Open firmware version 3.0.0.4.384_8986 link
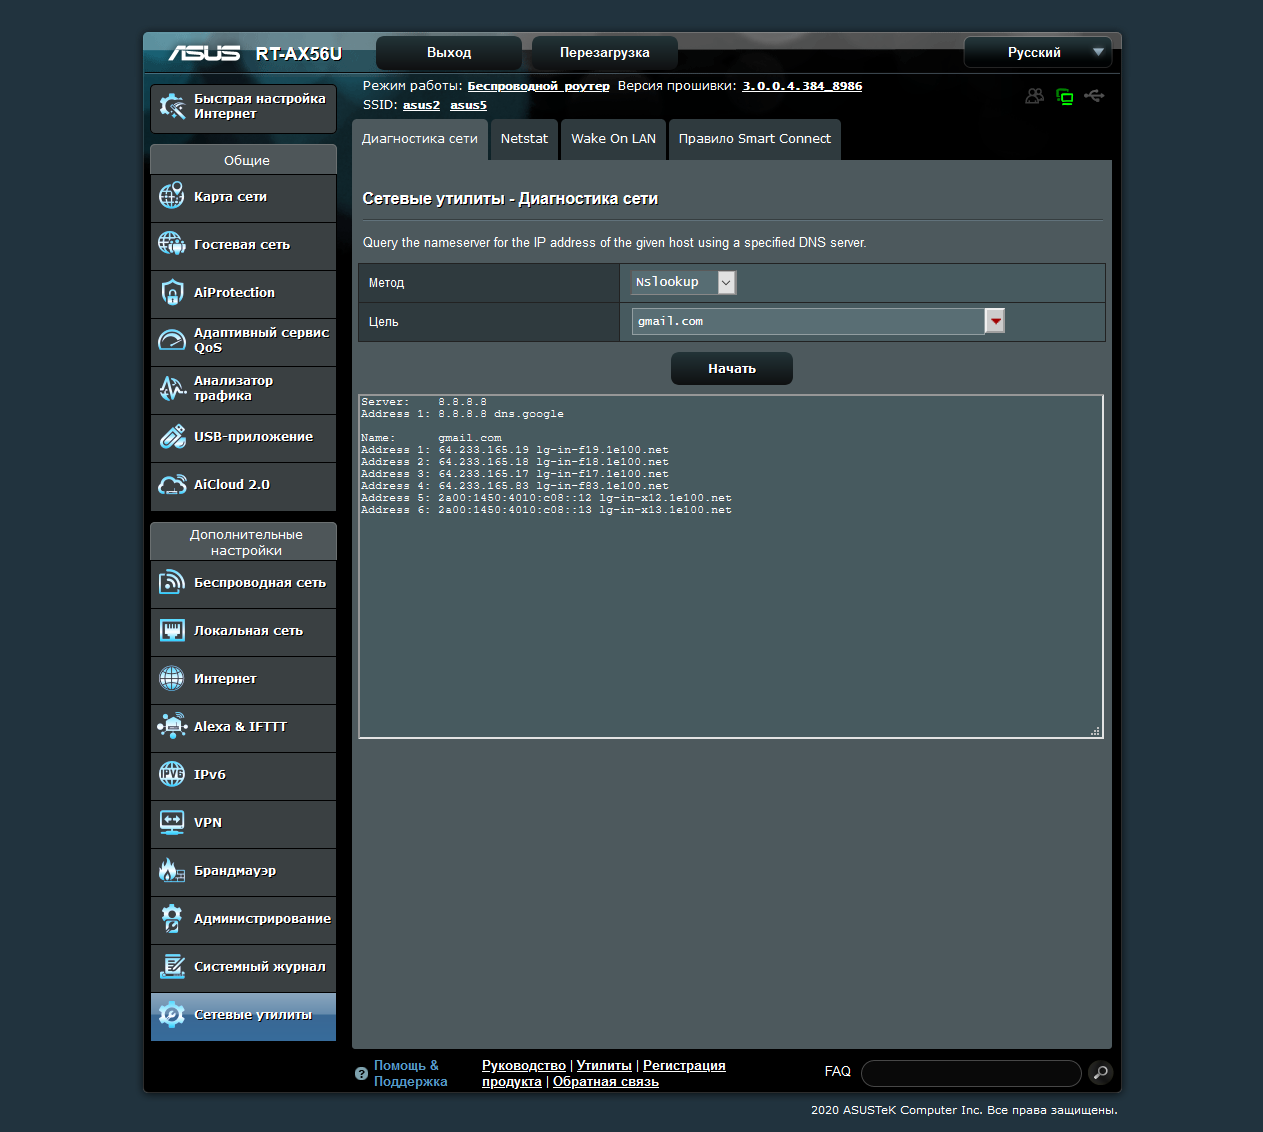Image resolution: width=1263 pixels, height=1132 pixels. [802, 86]
